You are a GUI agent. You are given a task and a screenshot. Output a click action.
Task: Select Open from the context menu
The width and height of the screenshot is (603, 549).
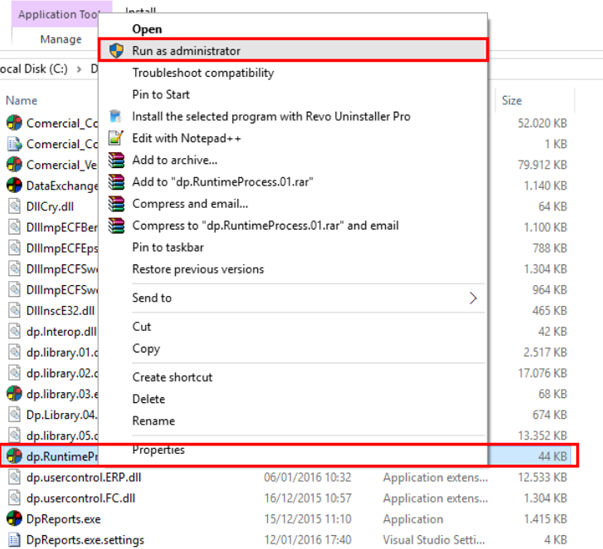[147, 30]
